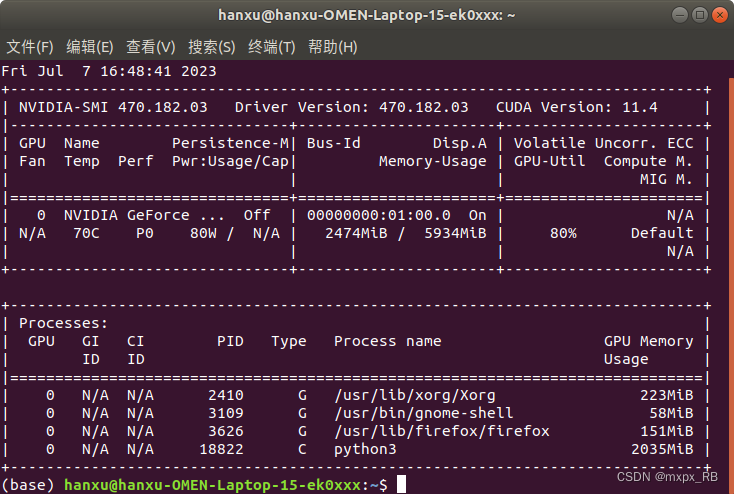Open the 查看(V) menu
Viewport: 734px width, 494px height.
click(x=151, y=47)
